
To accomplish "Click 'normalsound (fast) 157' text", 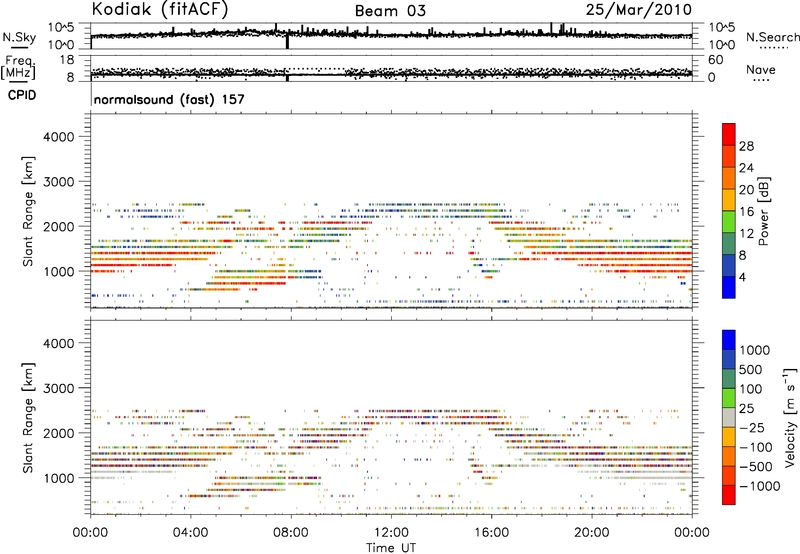I will coord(169,99).
